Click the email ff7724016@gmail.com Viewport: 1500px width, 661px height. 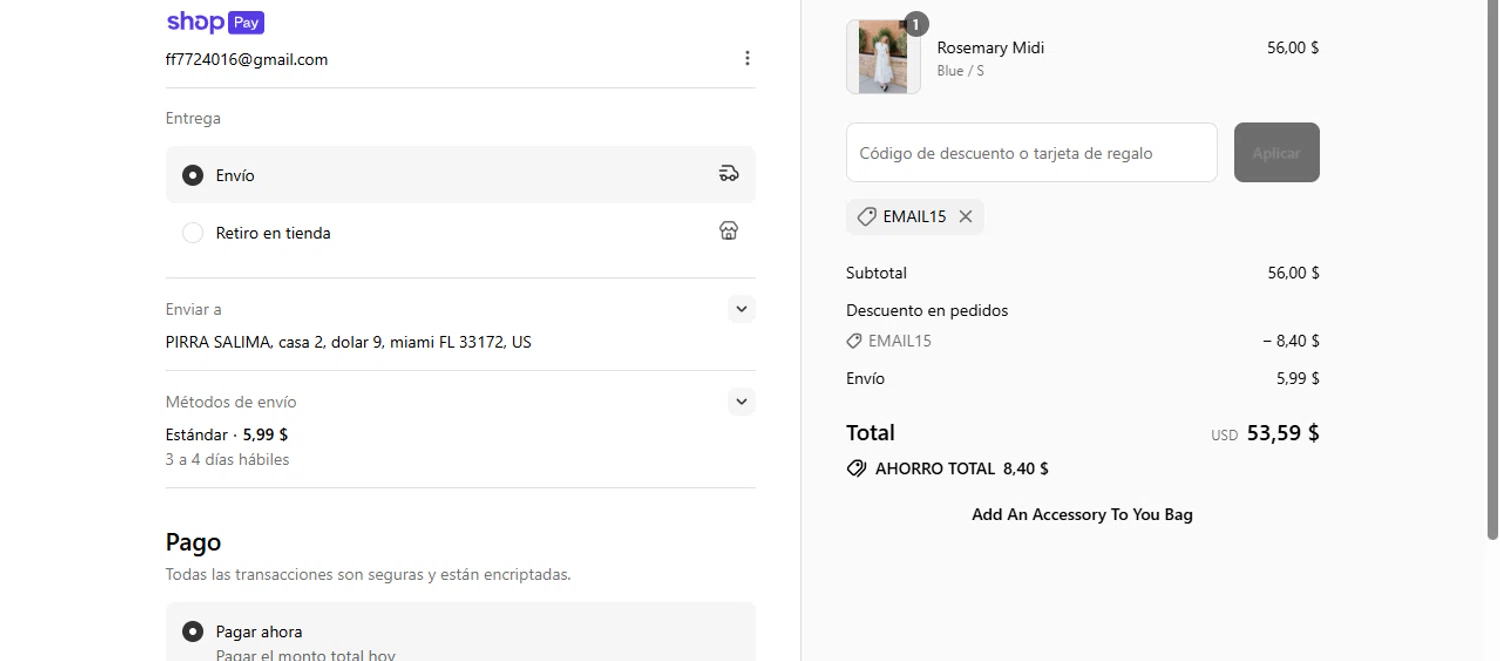click(x=247, y=59)
